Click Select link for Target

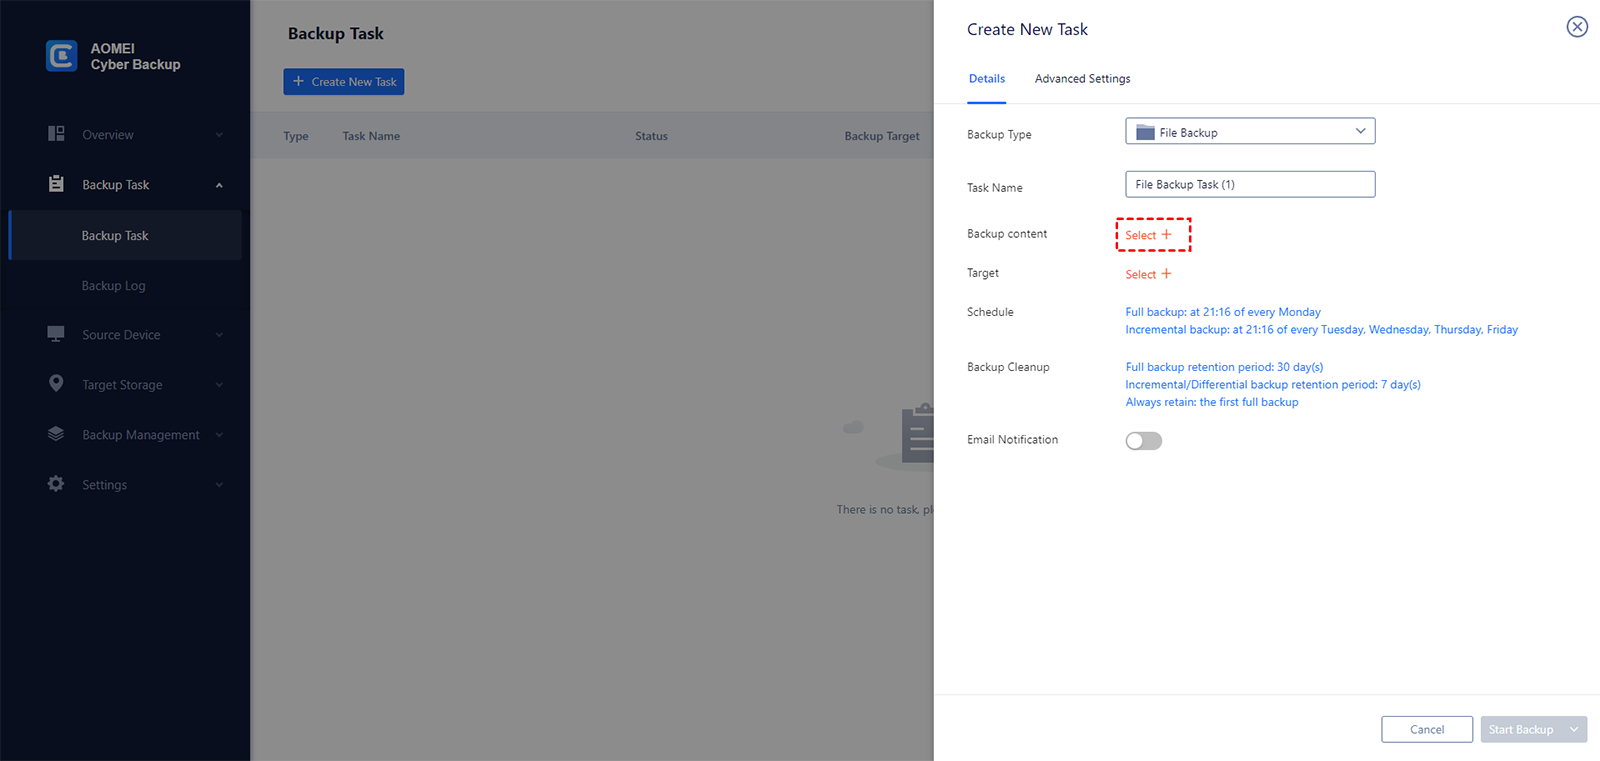[x=1148, y=274]
